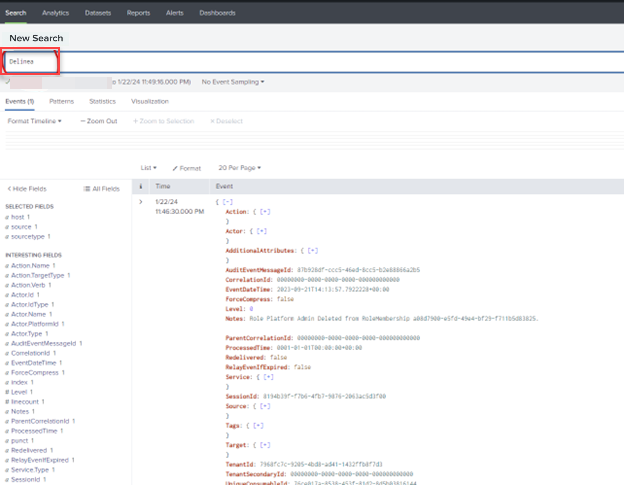Open the Visualization tab

[x=150, y=101]
